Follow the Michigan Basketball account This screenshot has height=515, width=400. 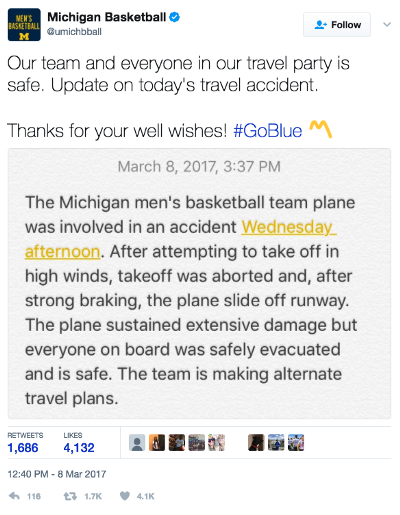337,25
